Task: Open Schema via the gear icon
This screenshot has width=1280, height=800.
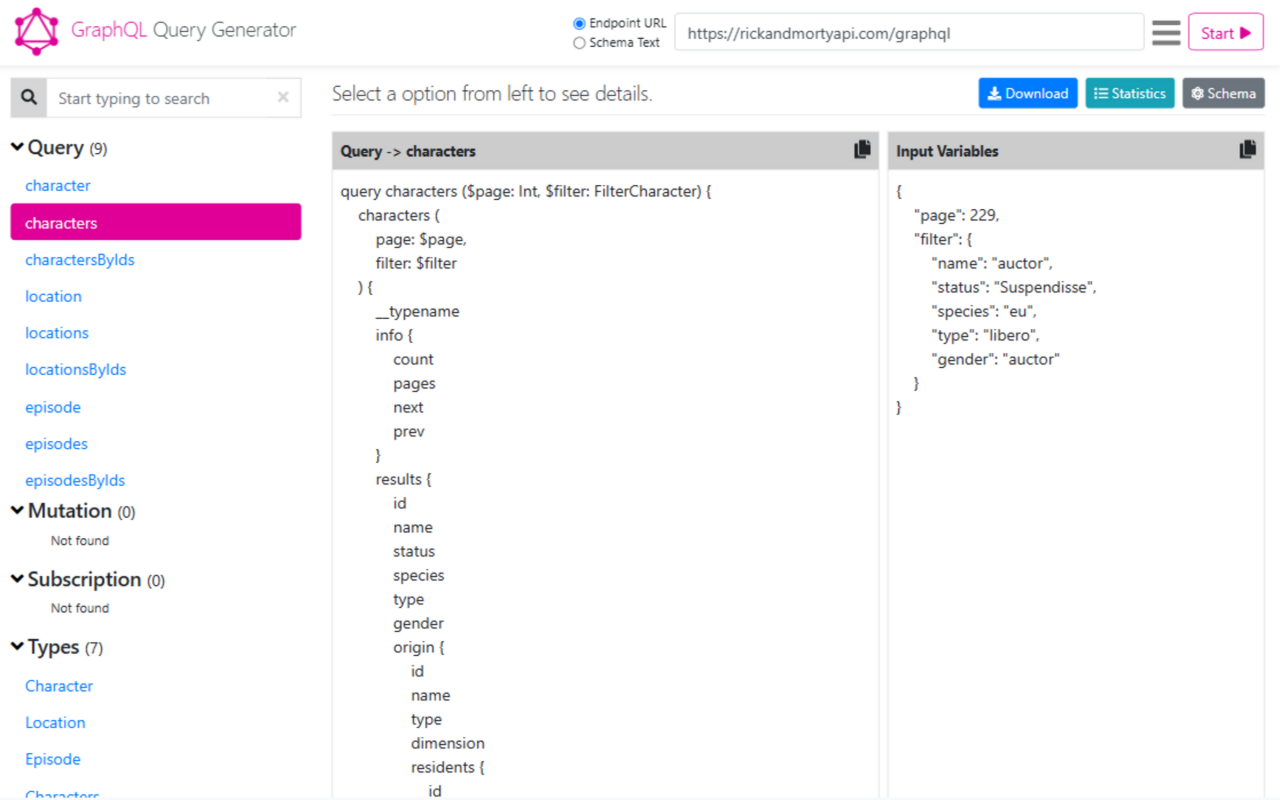Action: click(x=1199, y=93)
